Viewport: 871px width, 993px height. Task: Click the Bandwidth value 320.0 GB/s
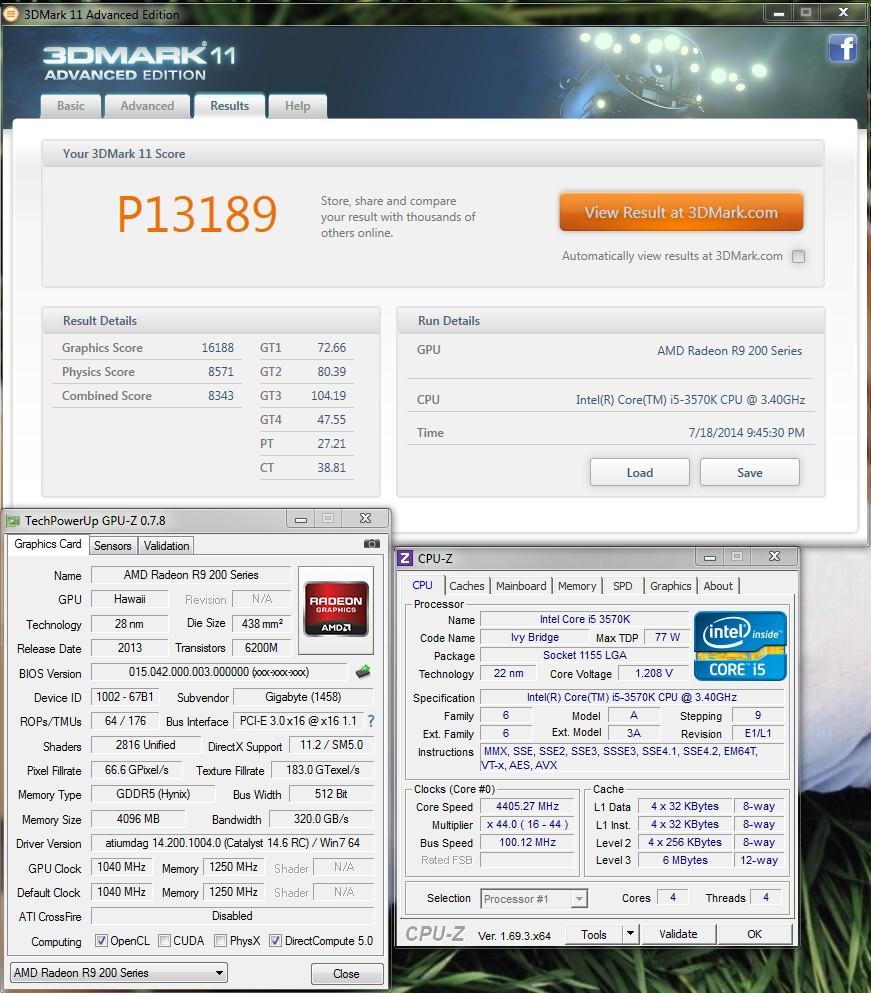(x=321, y=819)
